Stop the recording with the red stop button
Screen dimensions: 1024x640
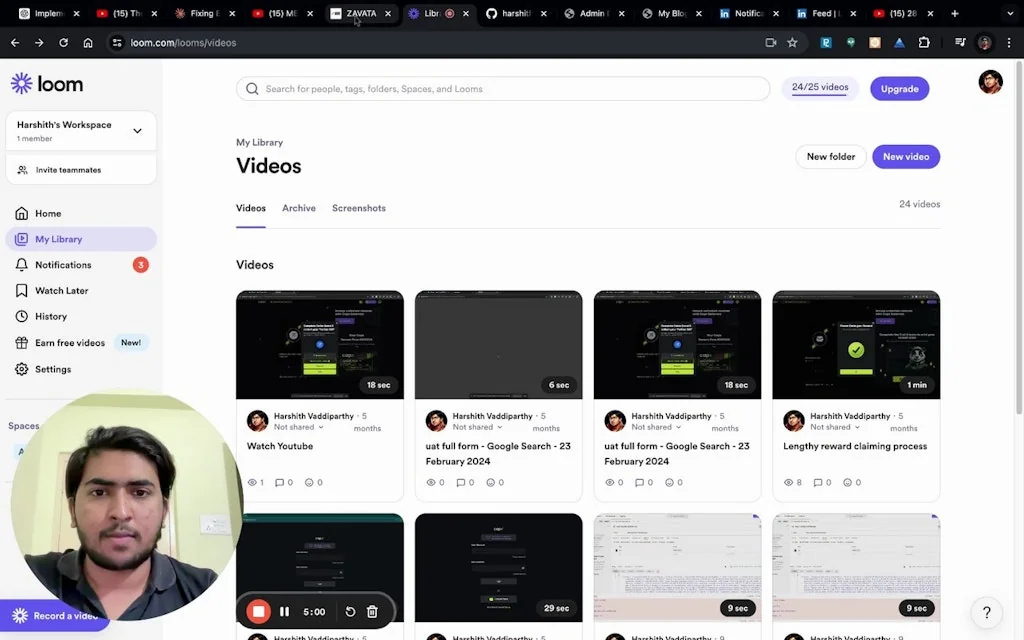(x=258, y=611)
